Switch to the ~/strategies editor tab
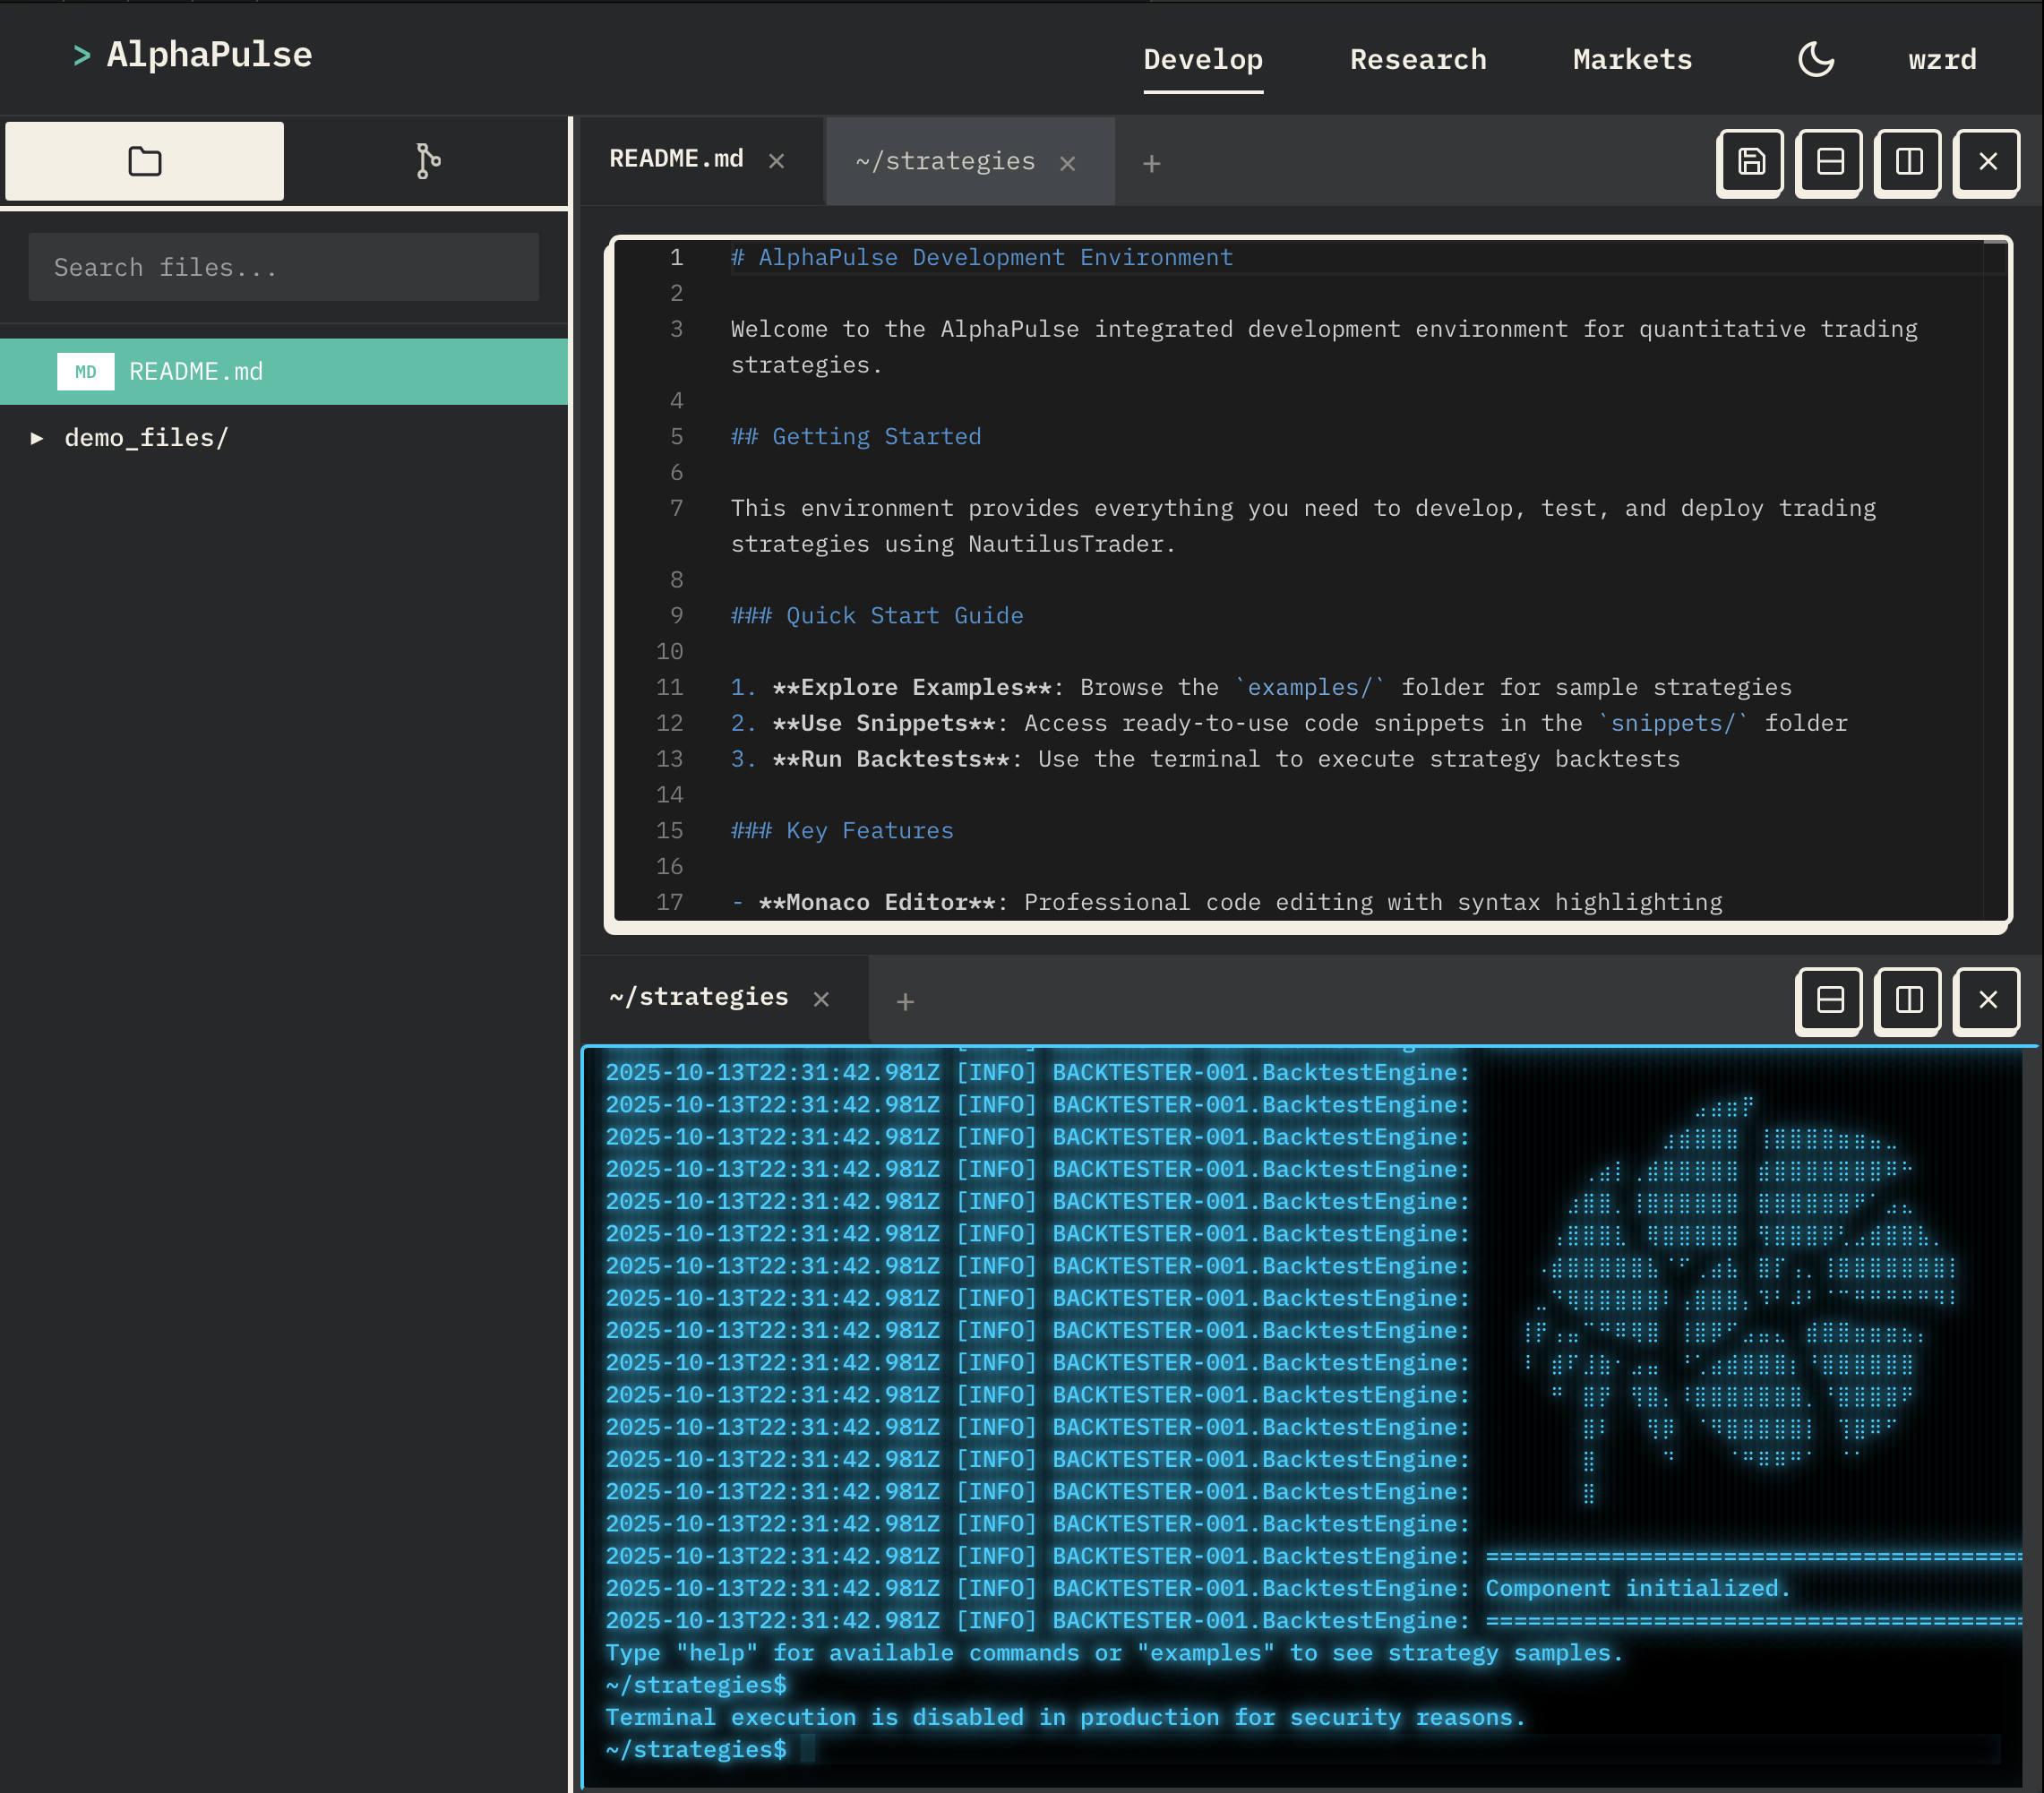 point(945,161)
